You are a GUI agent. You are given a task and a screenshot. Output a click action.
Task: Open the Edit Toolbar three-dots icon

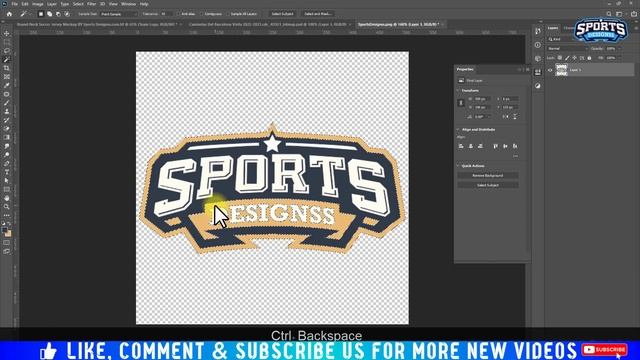click(x=7, y=215)
